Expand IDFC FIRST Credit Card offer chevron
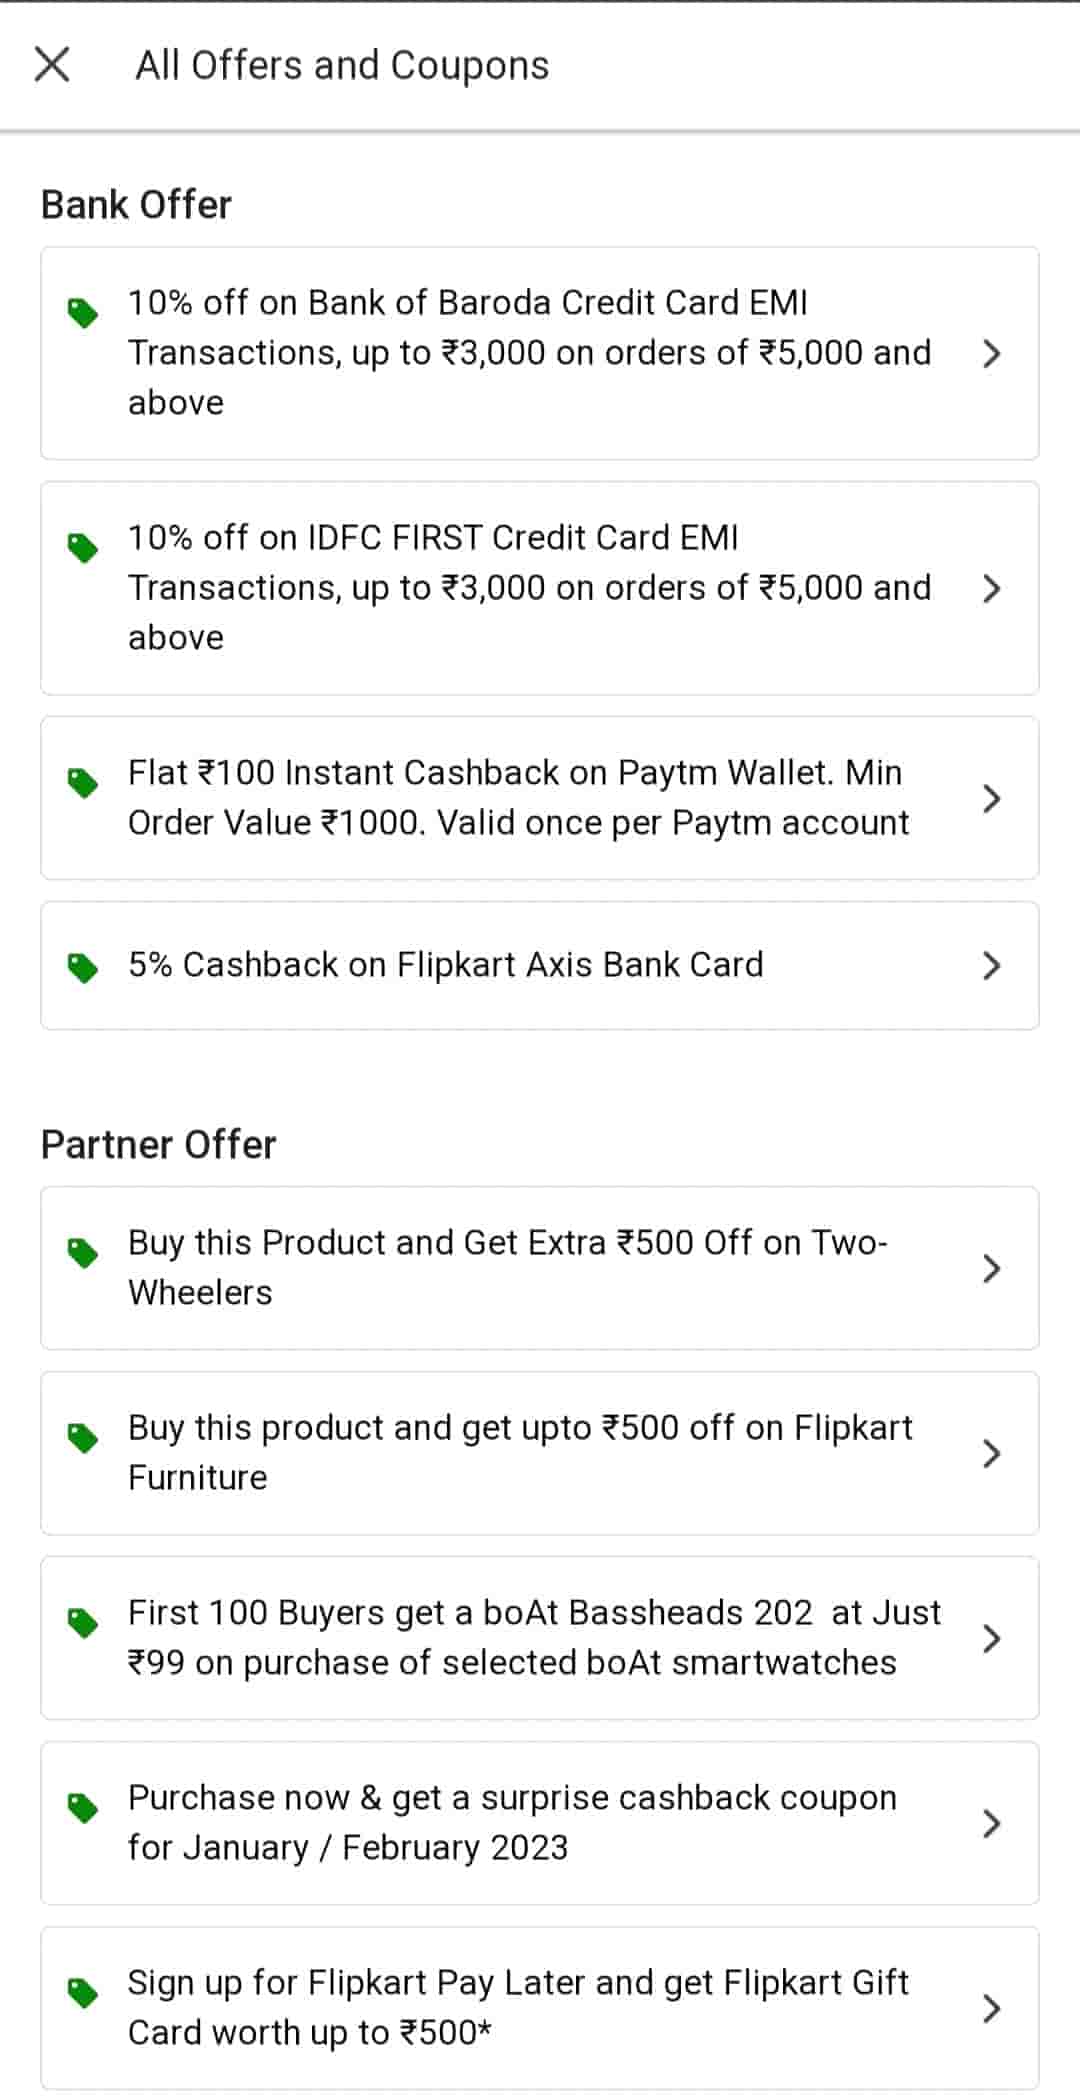The image size is (1080, 2099). [x=991, y=588]
